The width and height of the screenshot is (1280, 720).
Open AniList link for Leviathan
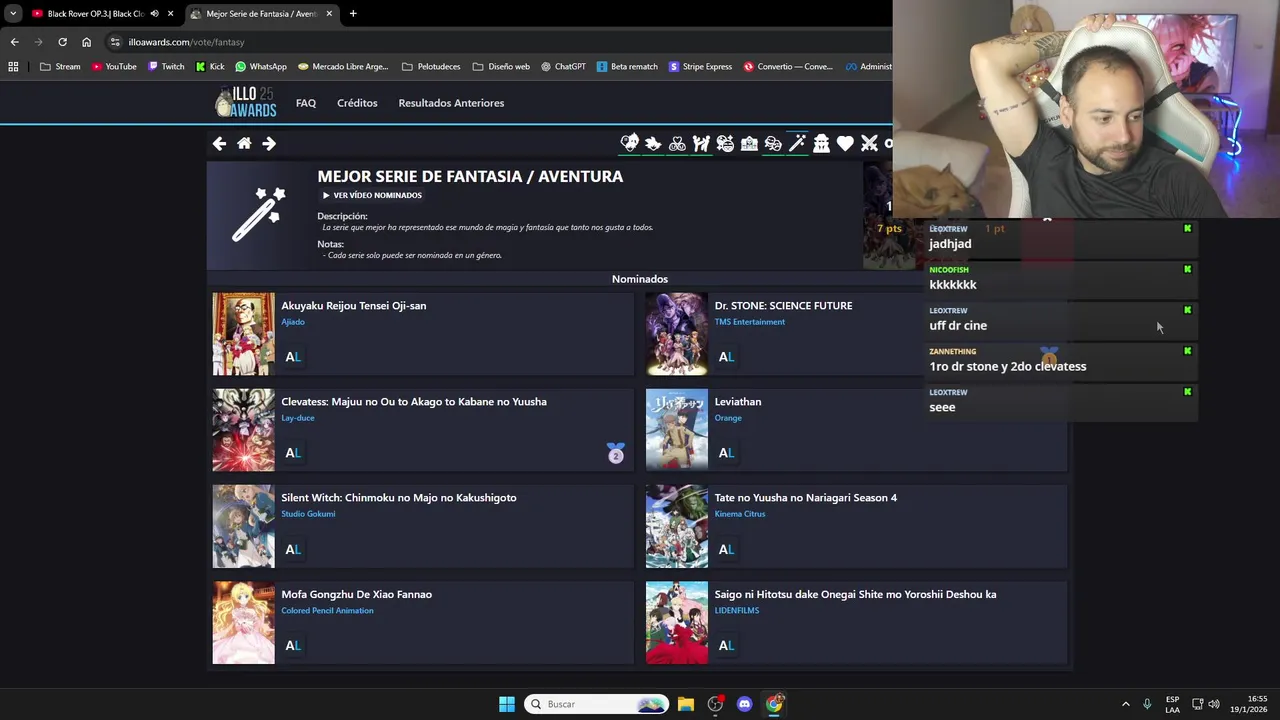[726, 453]
